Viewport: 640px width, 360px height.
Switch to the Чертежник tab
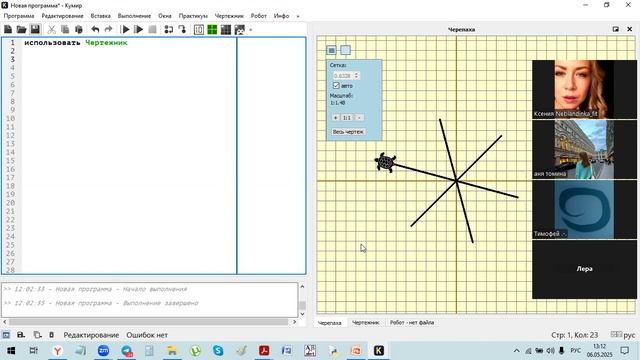pyautogui.click(x=365, y=322)
